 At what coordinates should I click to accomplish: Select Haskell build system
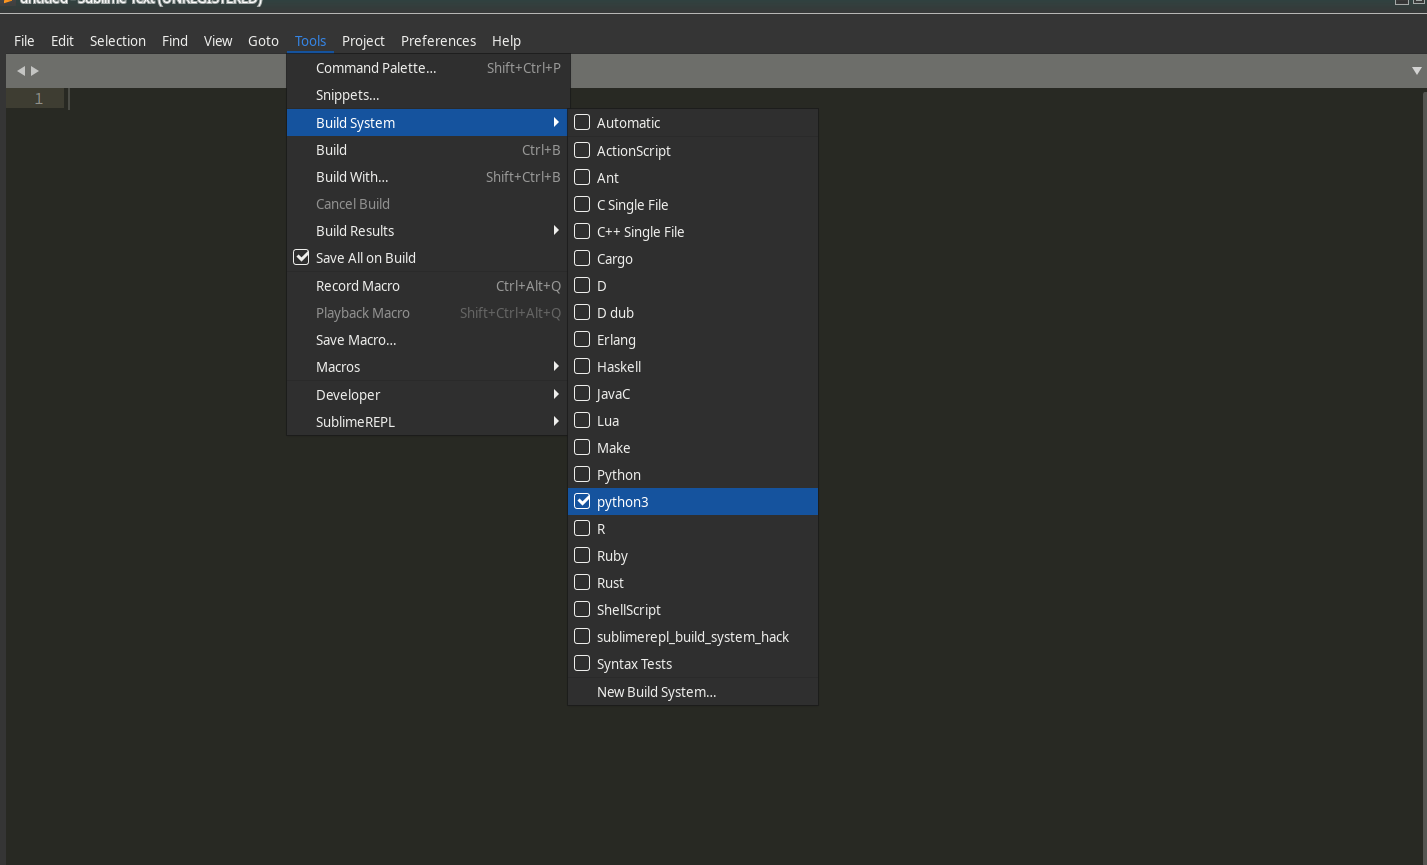693,366
